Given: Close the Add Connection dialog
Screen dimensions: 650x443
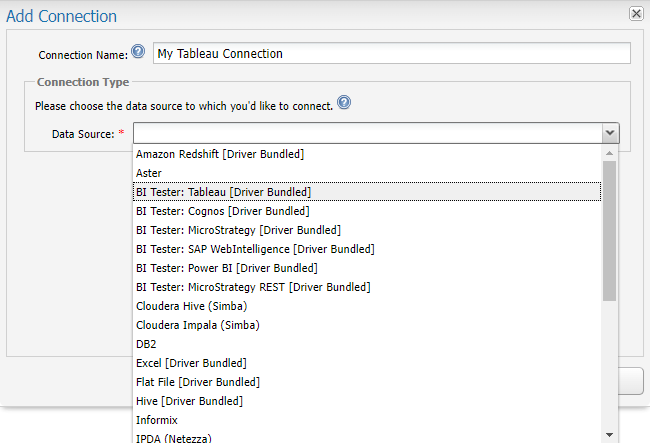Looking at the screenshot, I should coord(636,14).
